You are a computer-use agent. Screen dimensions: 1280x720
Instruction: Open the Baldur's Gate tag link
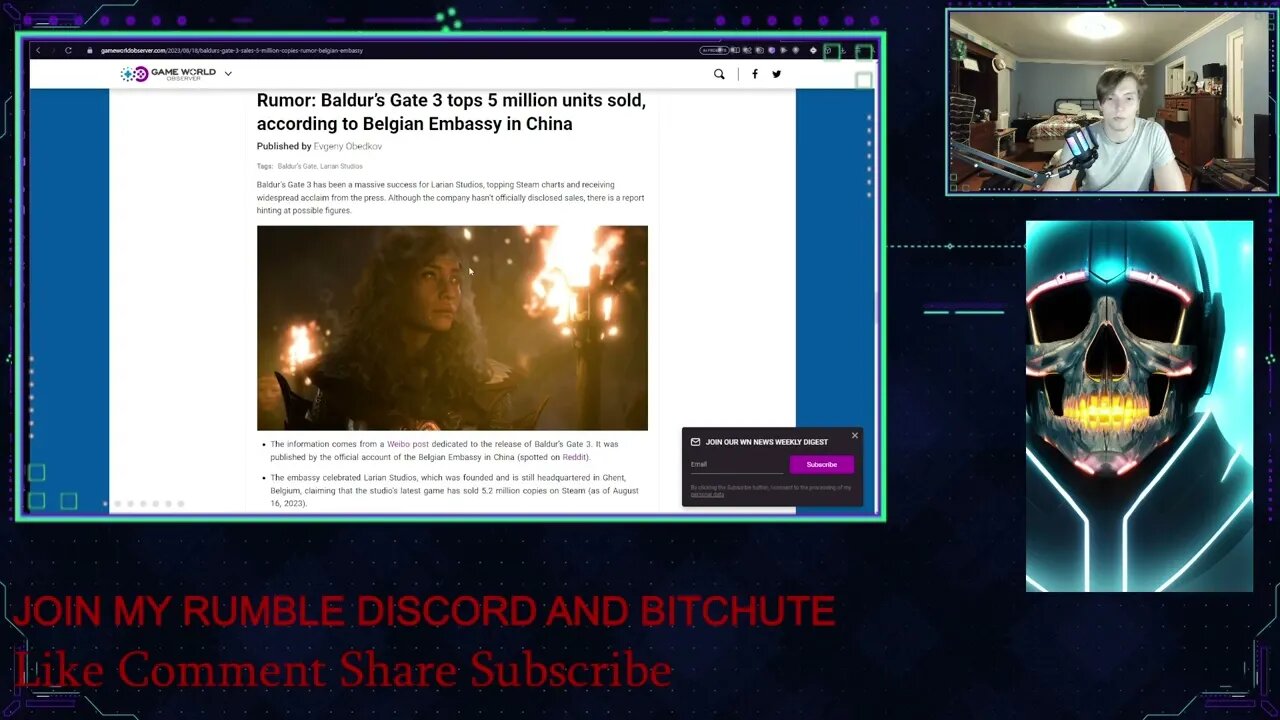(297, 166)
